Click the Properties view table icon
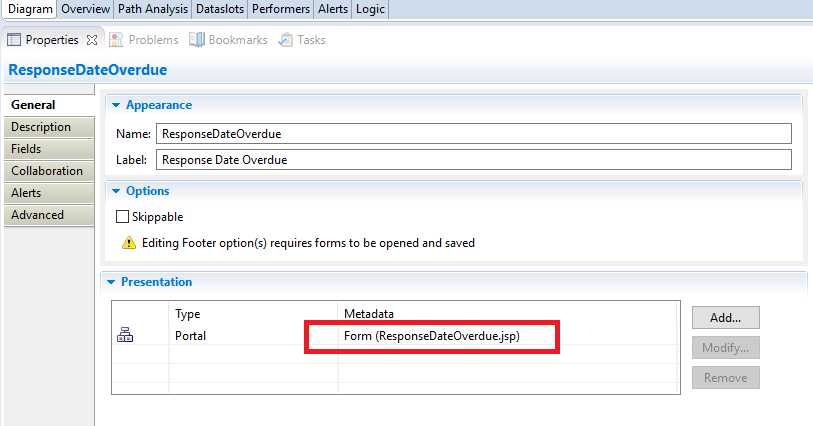Screen dimensions: 813x426 (x=14, y=40)
